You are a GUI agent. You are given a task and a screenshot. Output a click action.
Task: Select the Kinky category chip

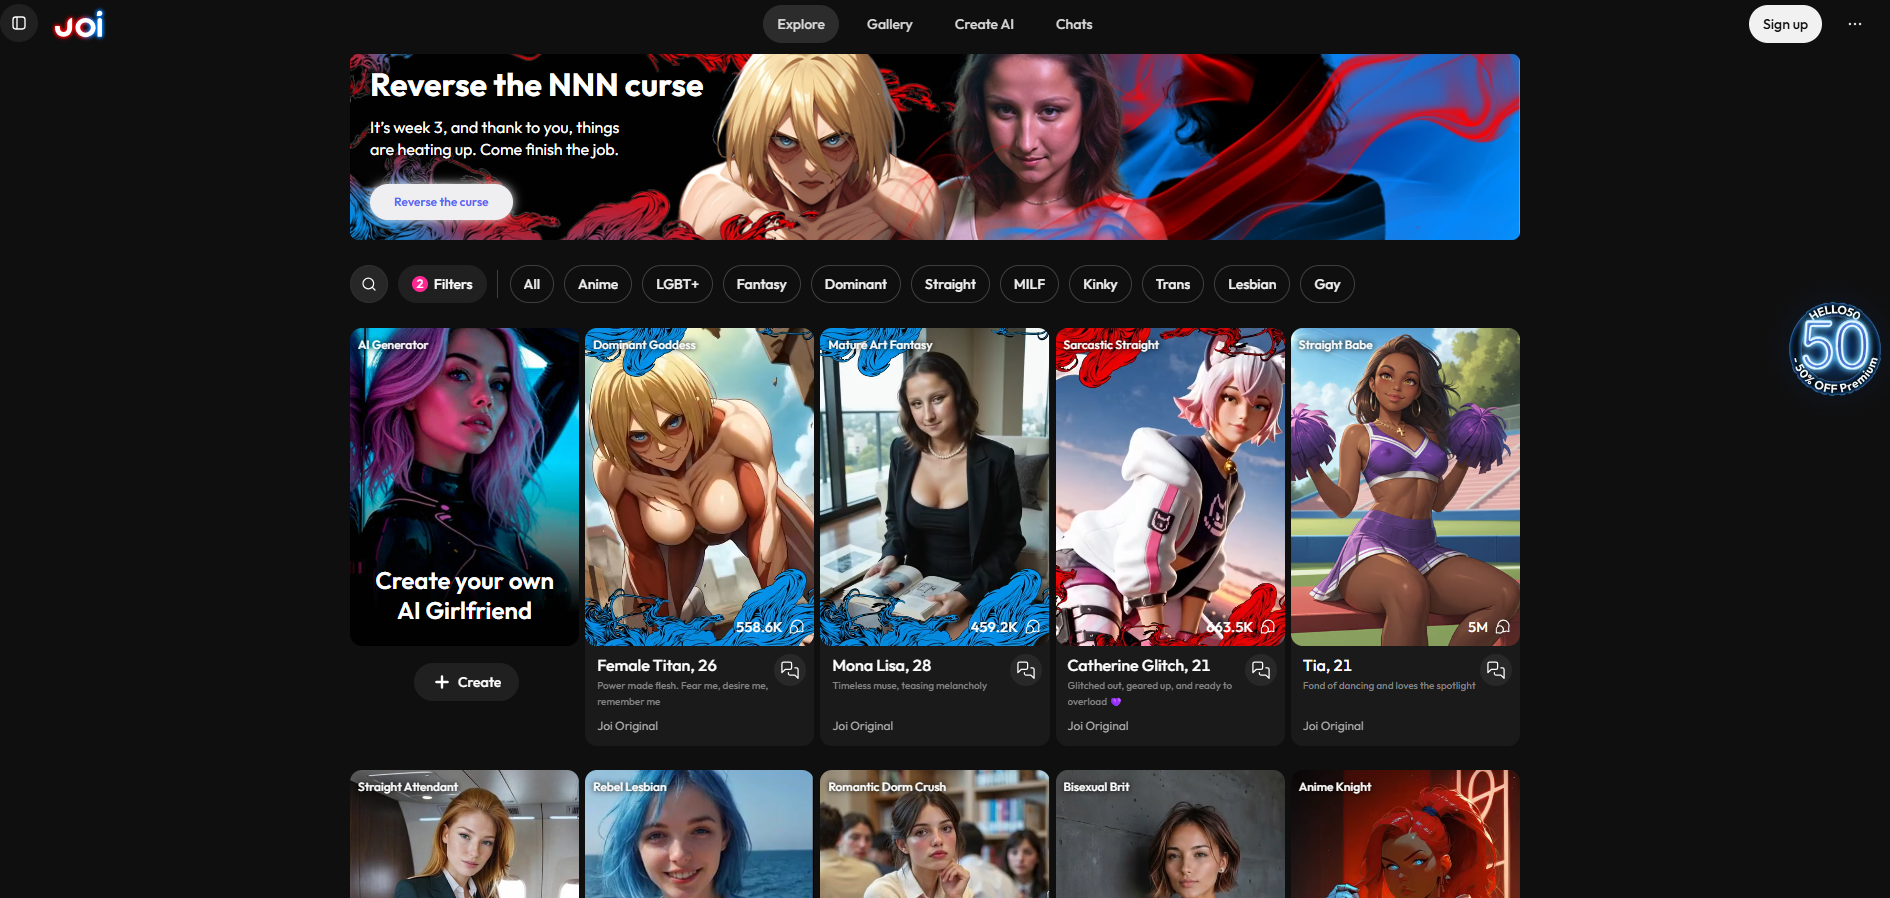coord(1100,284)
